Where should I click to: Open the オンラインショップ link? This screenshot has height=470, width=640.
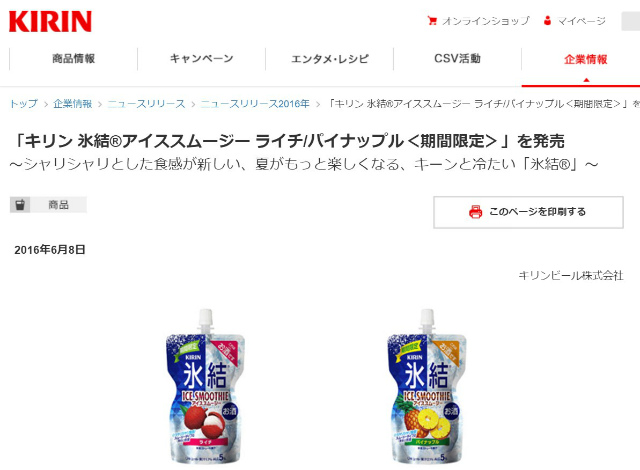(x=486, y=21)
